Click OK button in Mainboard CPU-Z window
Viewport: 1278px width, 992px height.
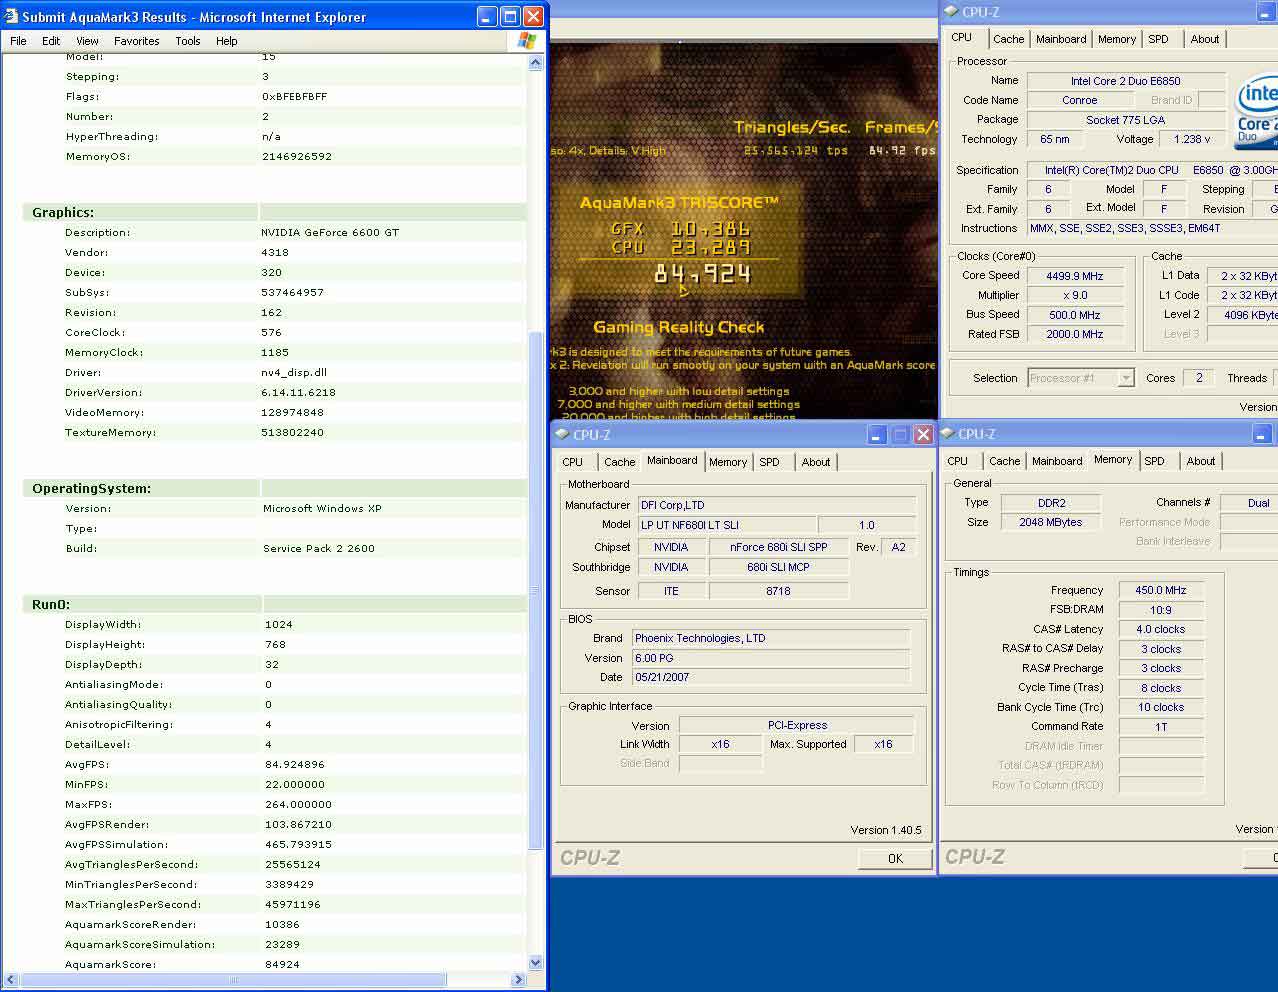click(x=895, y=858)
